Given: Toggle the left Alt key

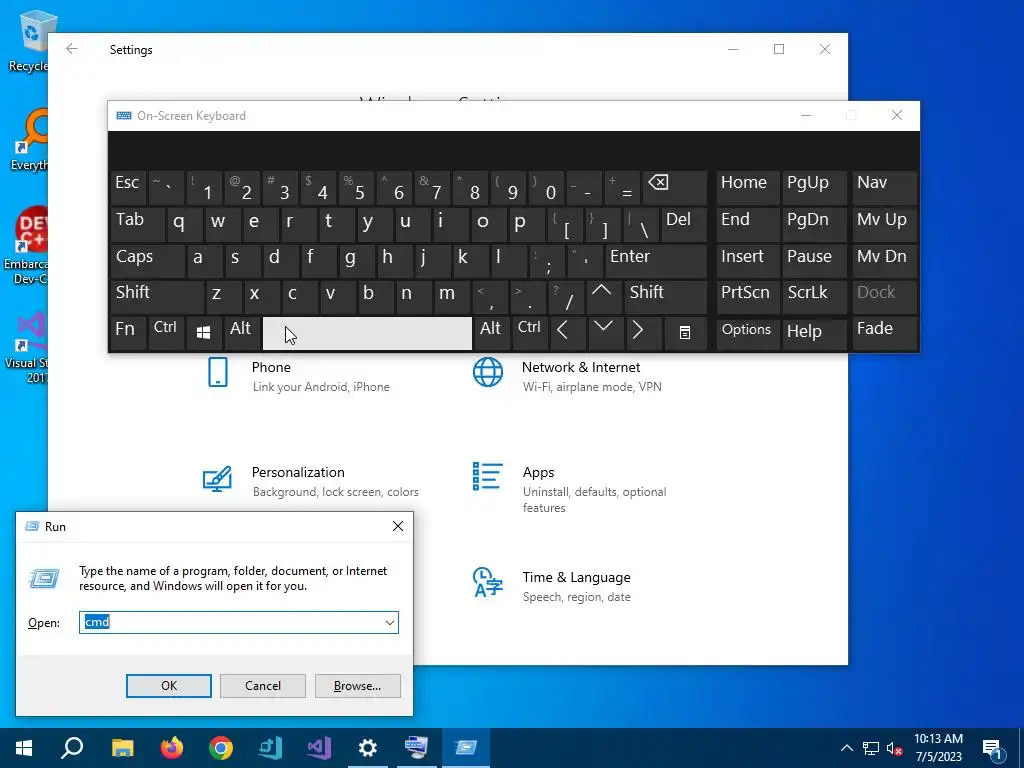Looking at the screenshot, I should click(x=241, y=333).
